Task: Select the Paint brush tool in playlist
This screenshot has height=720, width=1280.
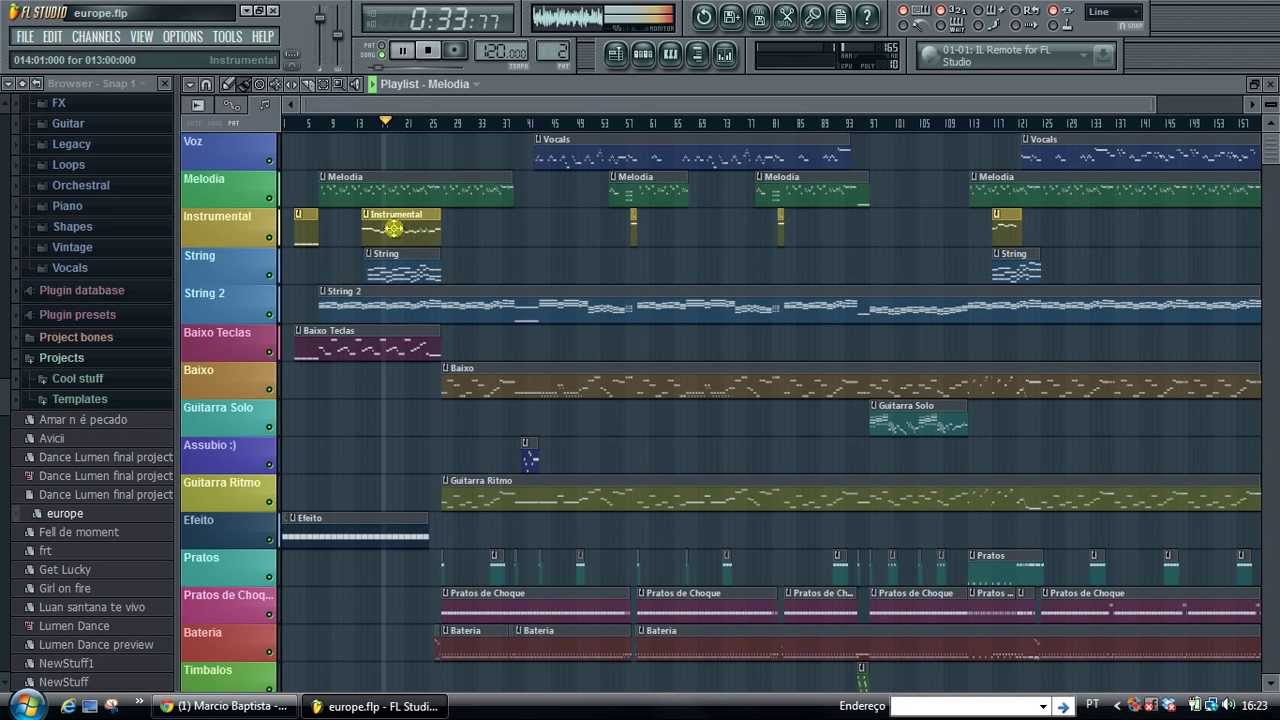Action: pyautogui.click(x=243, y=85)
